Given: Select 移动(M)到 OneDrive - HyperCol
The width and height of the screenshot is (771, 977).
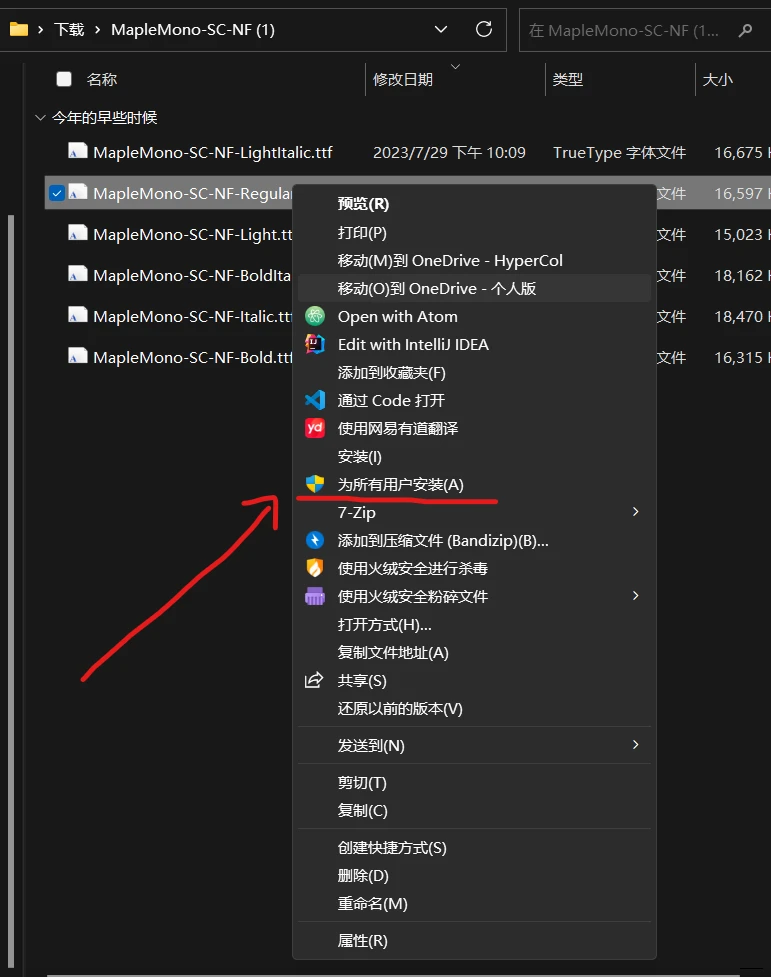Looking at the screenshot, I should point(474,260).
